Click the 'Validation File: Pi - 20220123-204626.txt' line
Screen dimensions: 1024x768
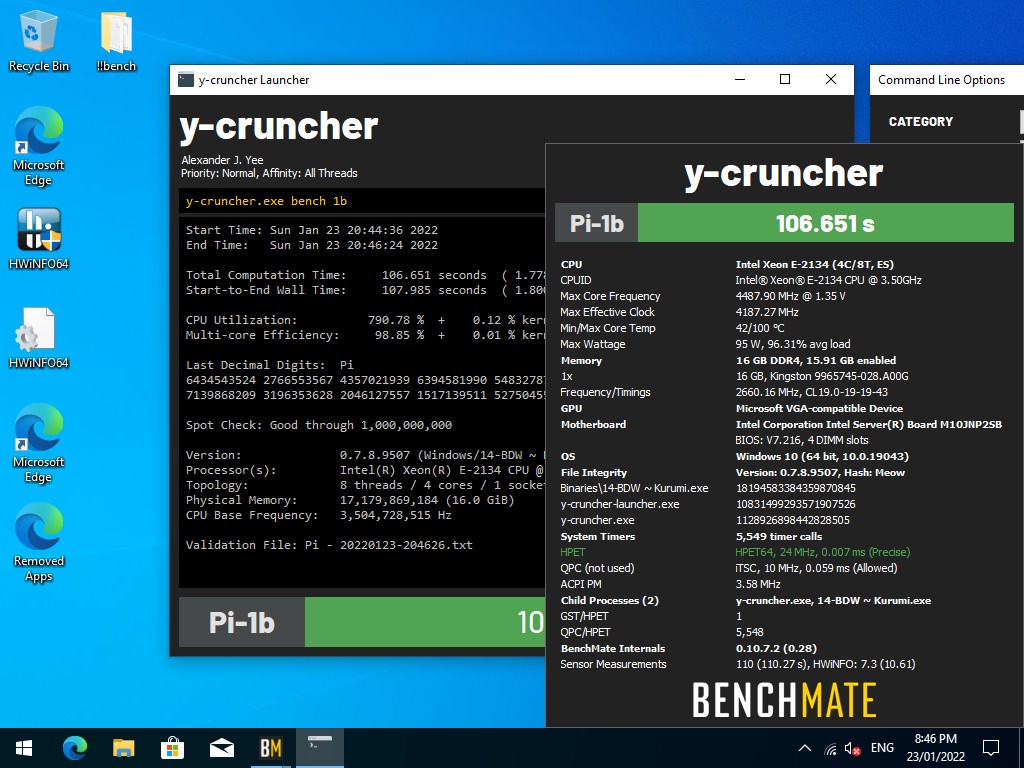coord(329,545)
